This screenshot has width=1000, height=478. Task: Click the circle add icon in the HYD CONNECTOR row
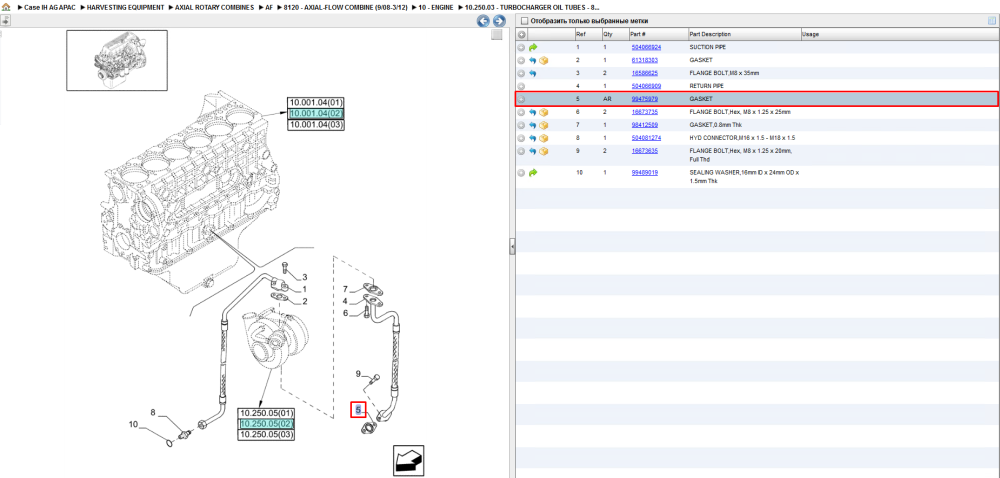click(521, 138)
